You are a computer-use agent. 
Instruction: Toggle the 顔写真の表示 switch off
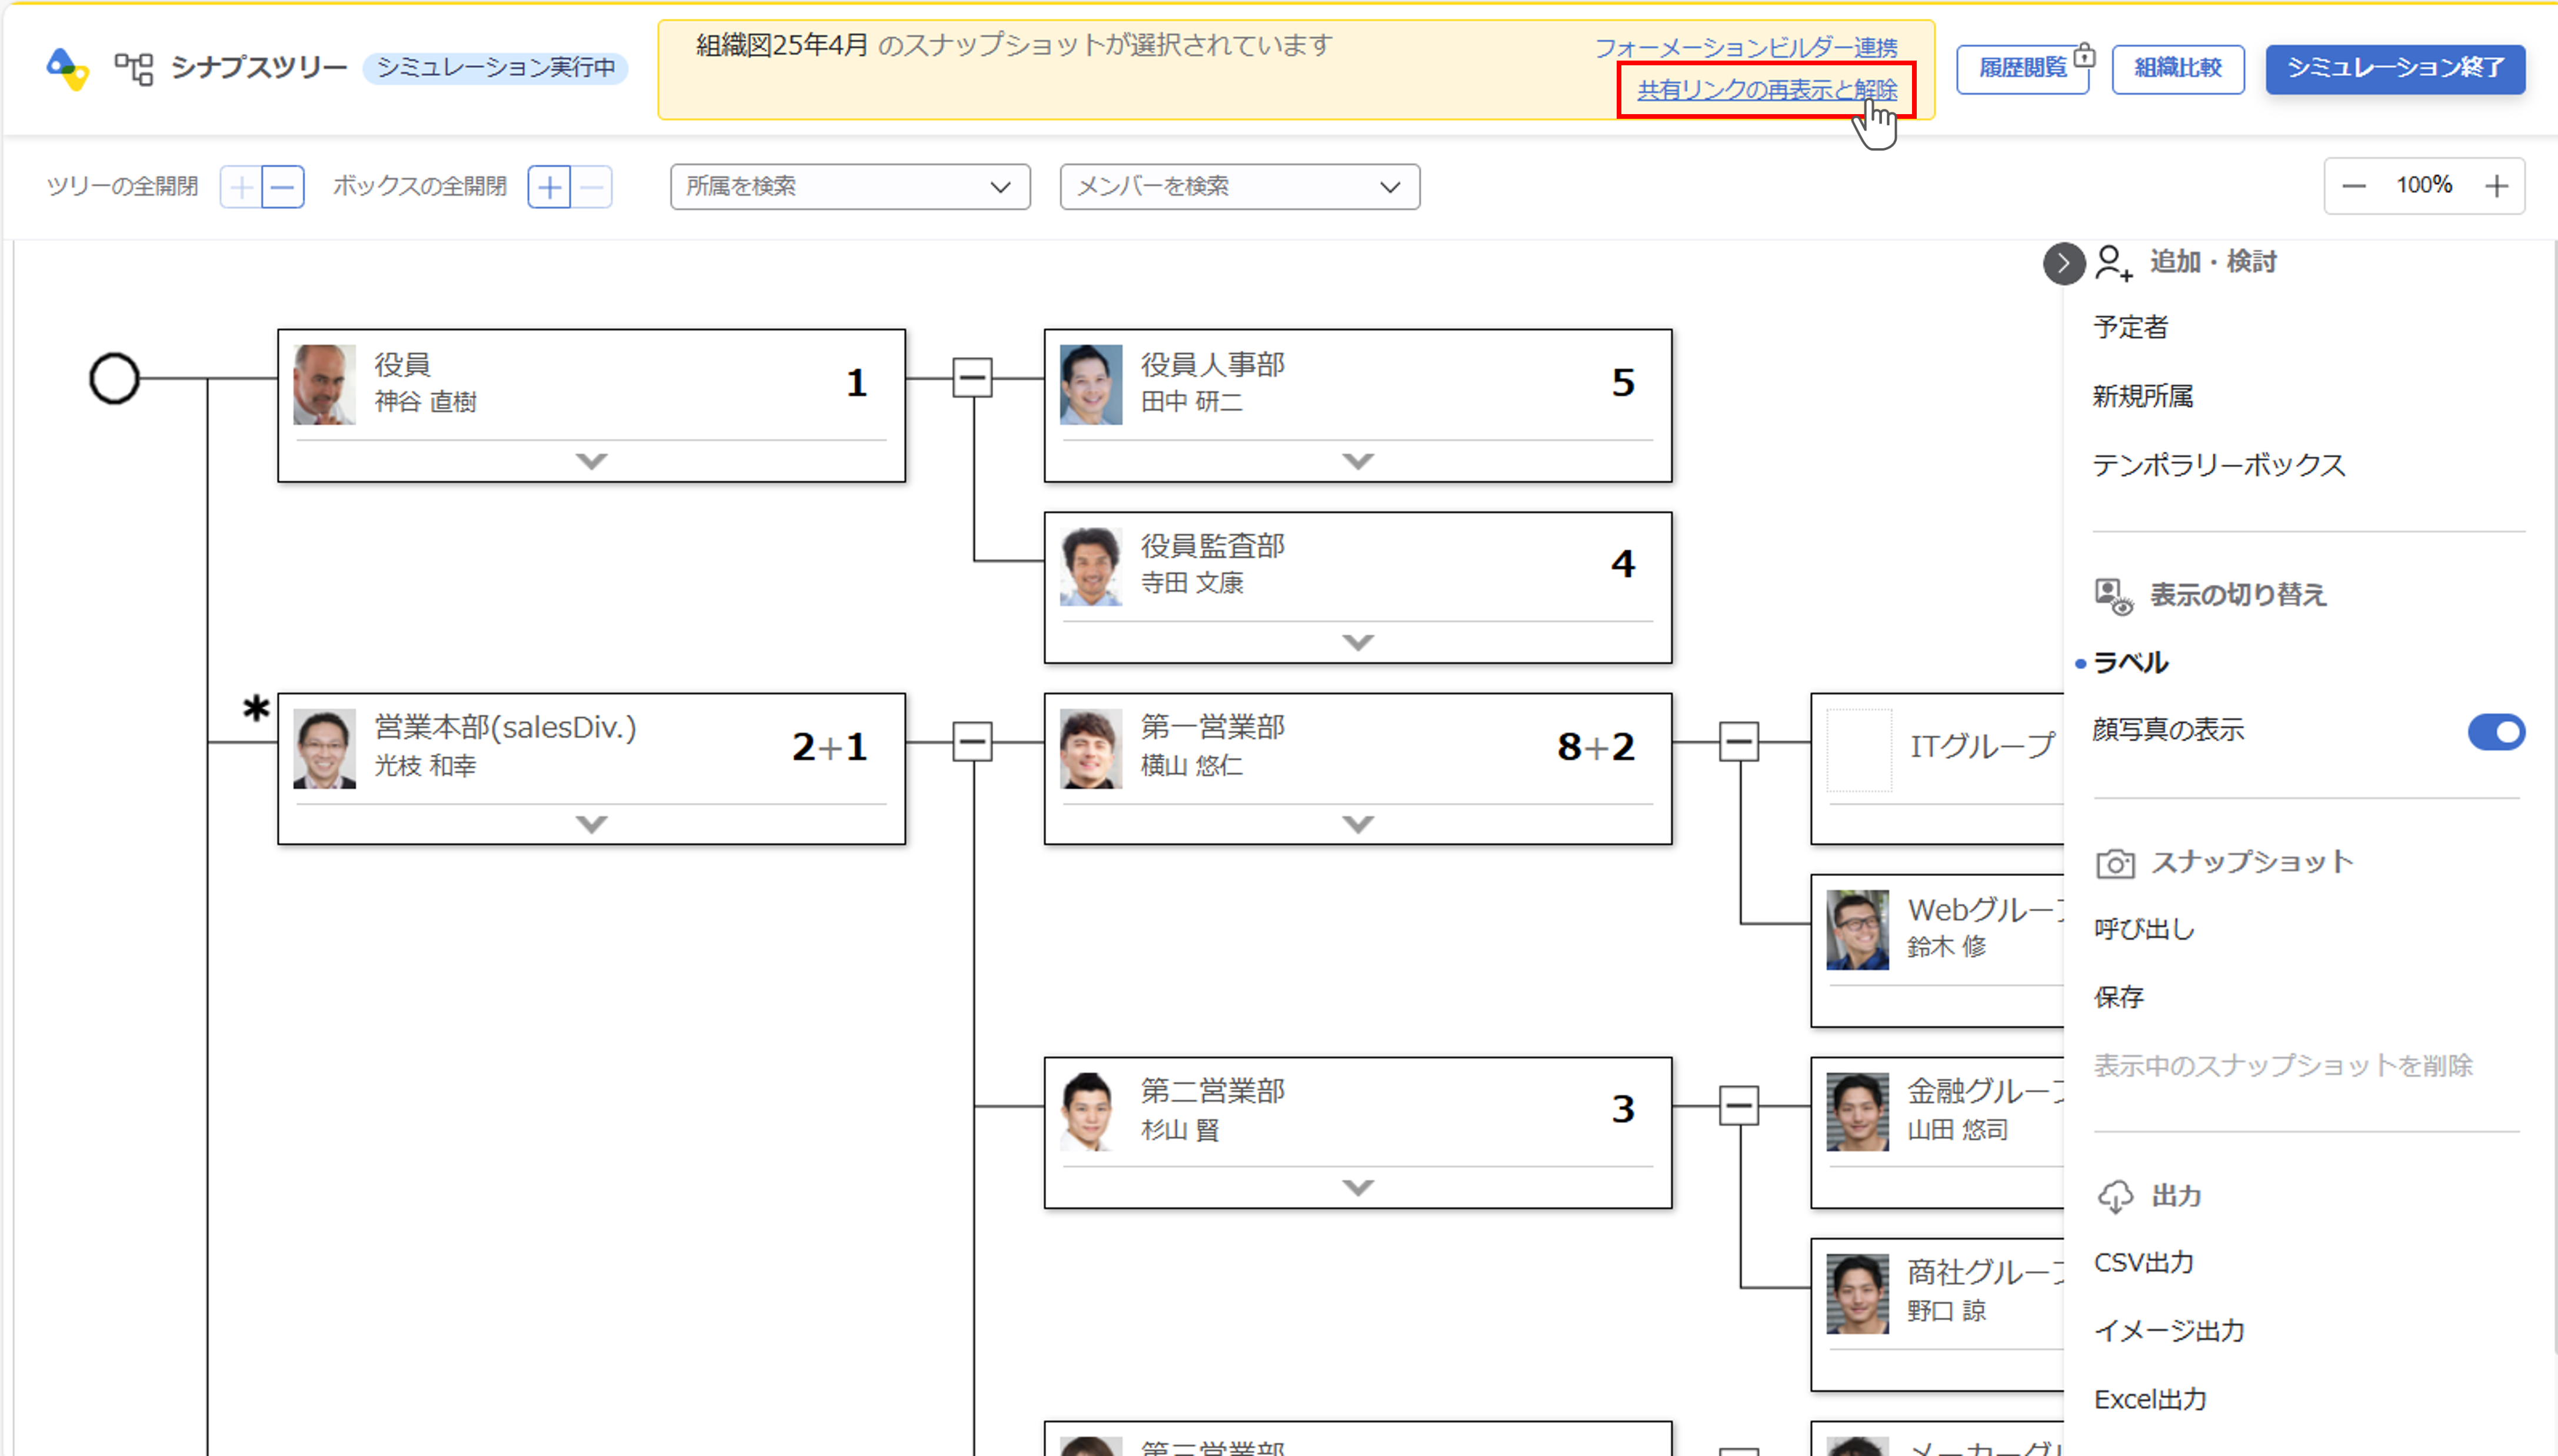[x=2495, y=732]
